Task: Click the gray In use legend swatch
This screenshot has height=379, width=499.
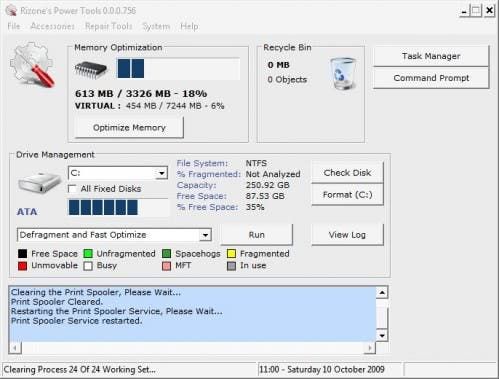Action: (231, 266)
